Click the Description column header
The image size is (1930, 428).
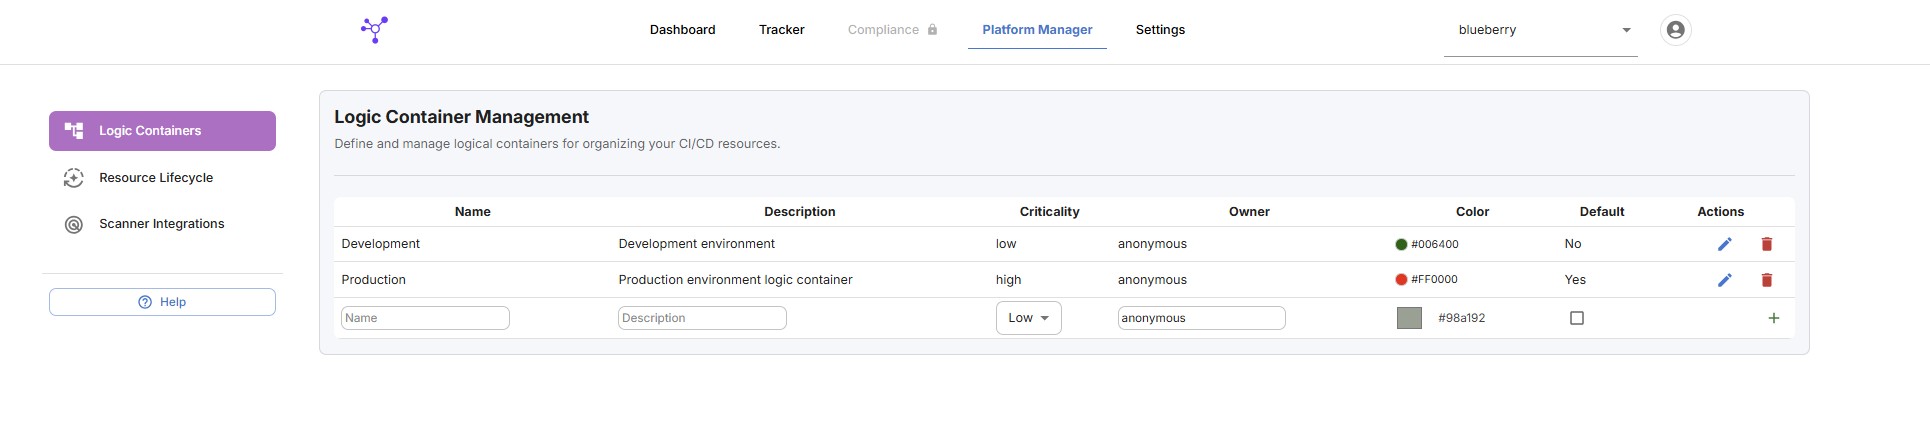[800, 212]
